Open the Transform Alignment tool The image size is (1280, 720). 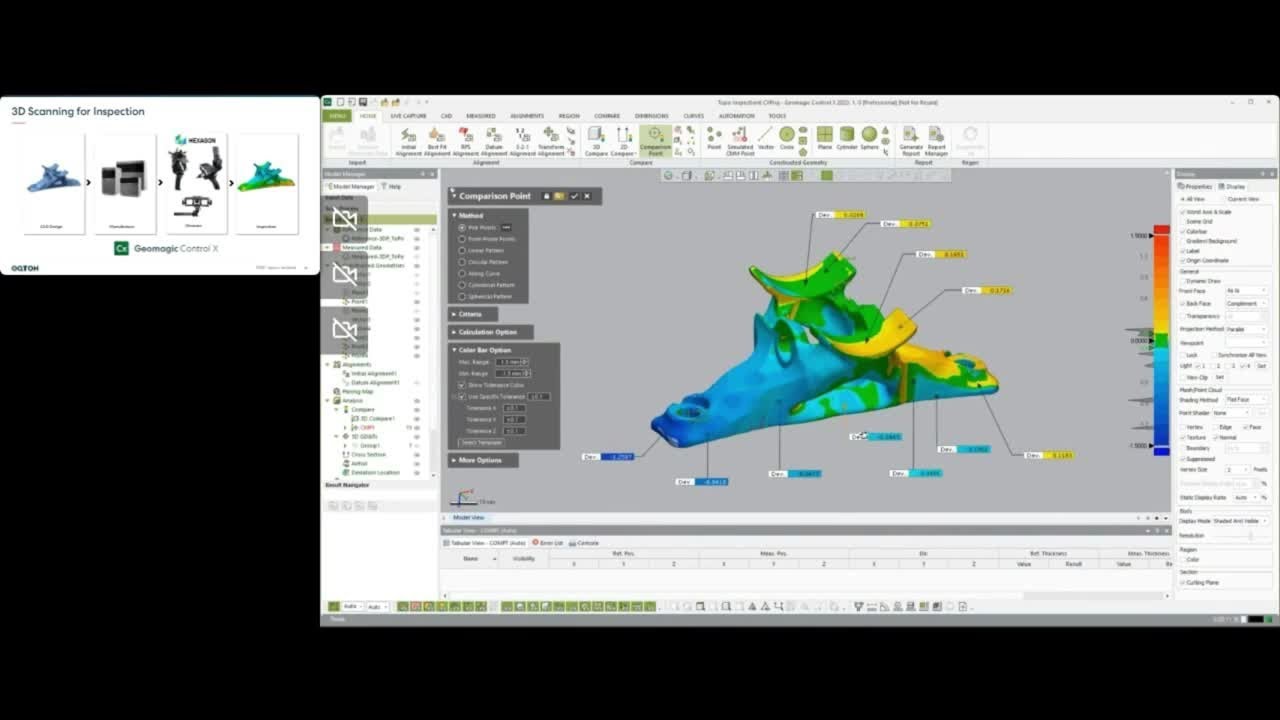(551, 140)
